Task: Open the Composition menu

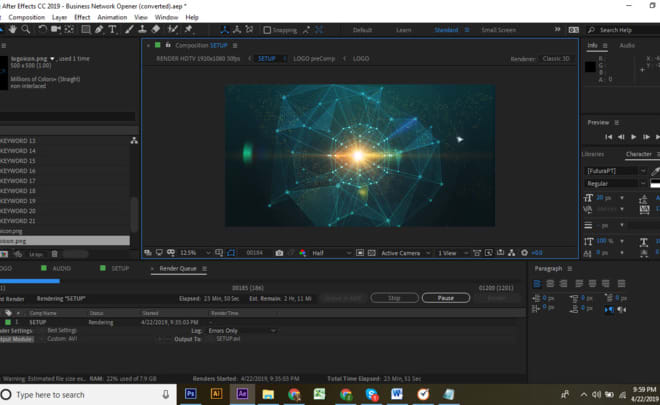Action: point(27,17)
